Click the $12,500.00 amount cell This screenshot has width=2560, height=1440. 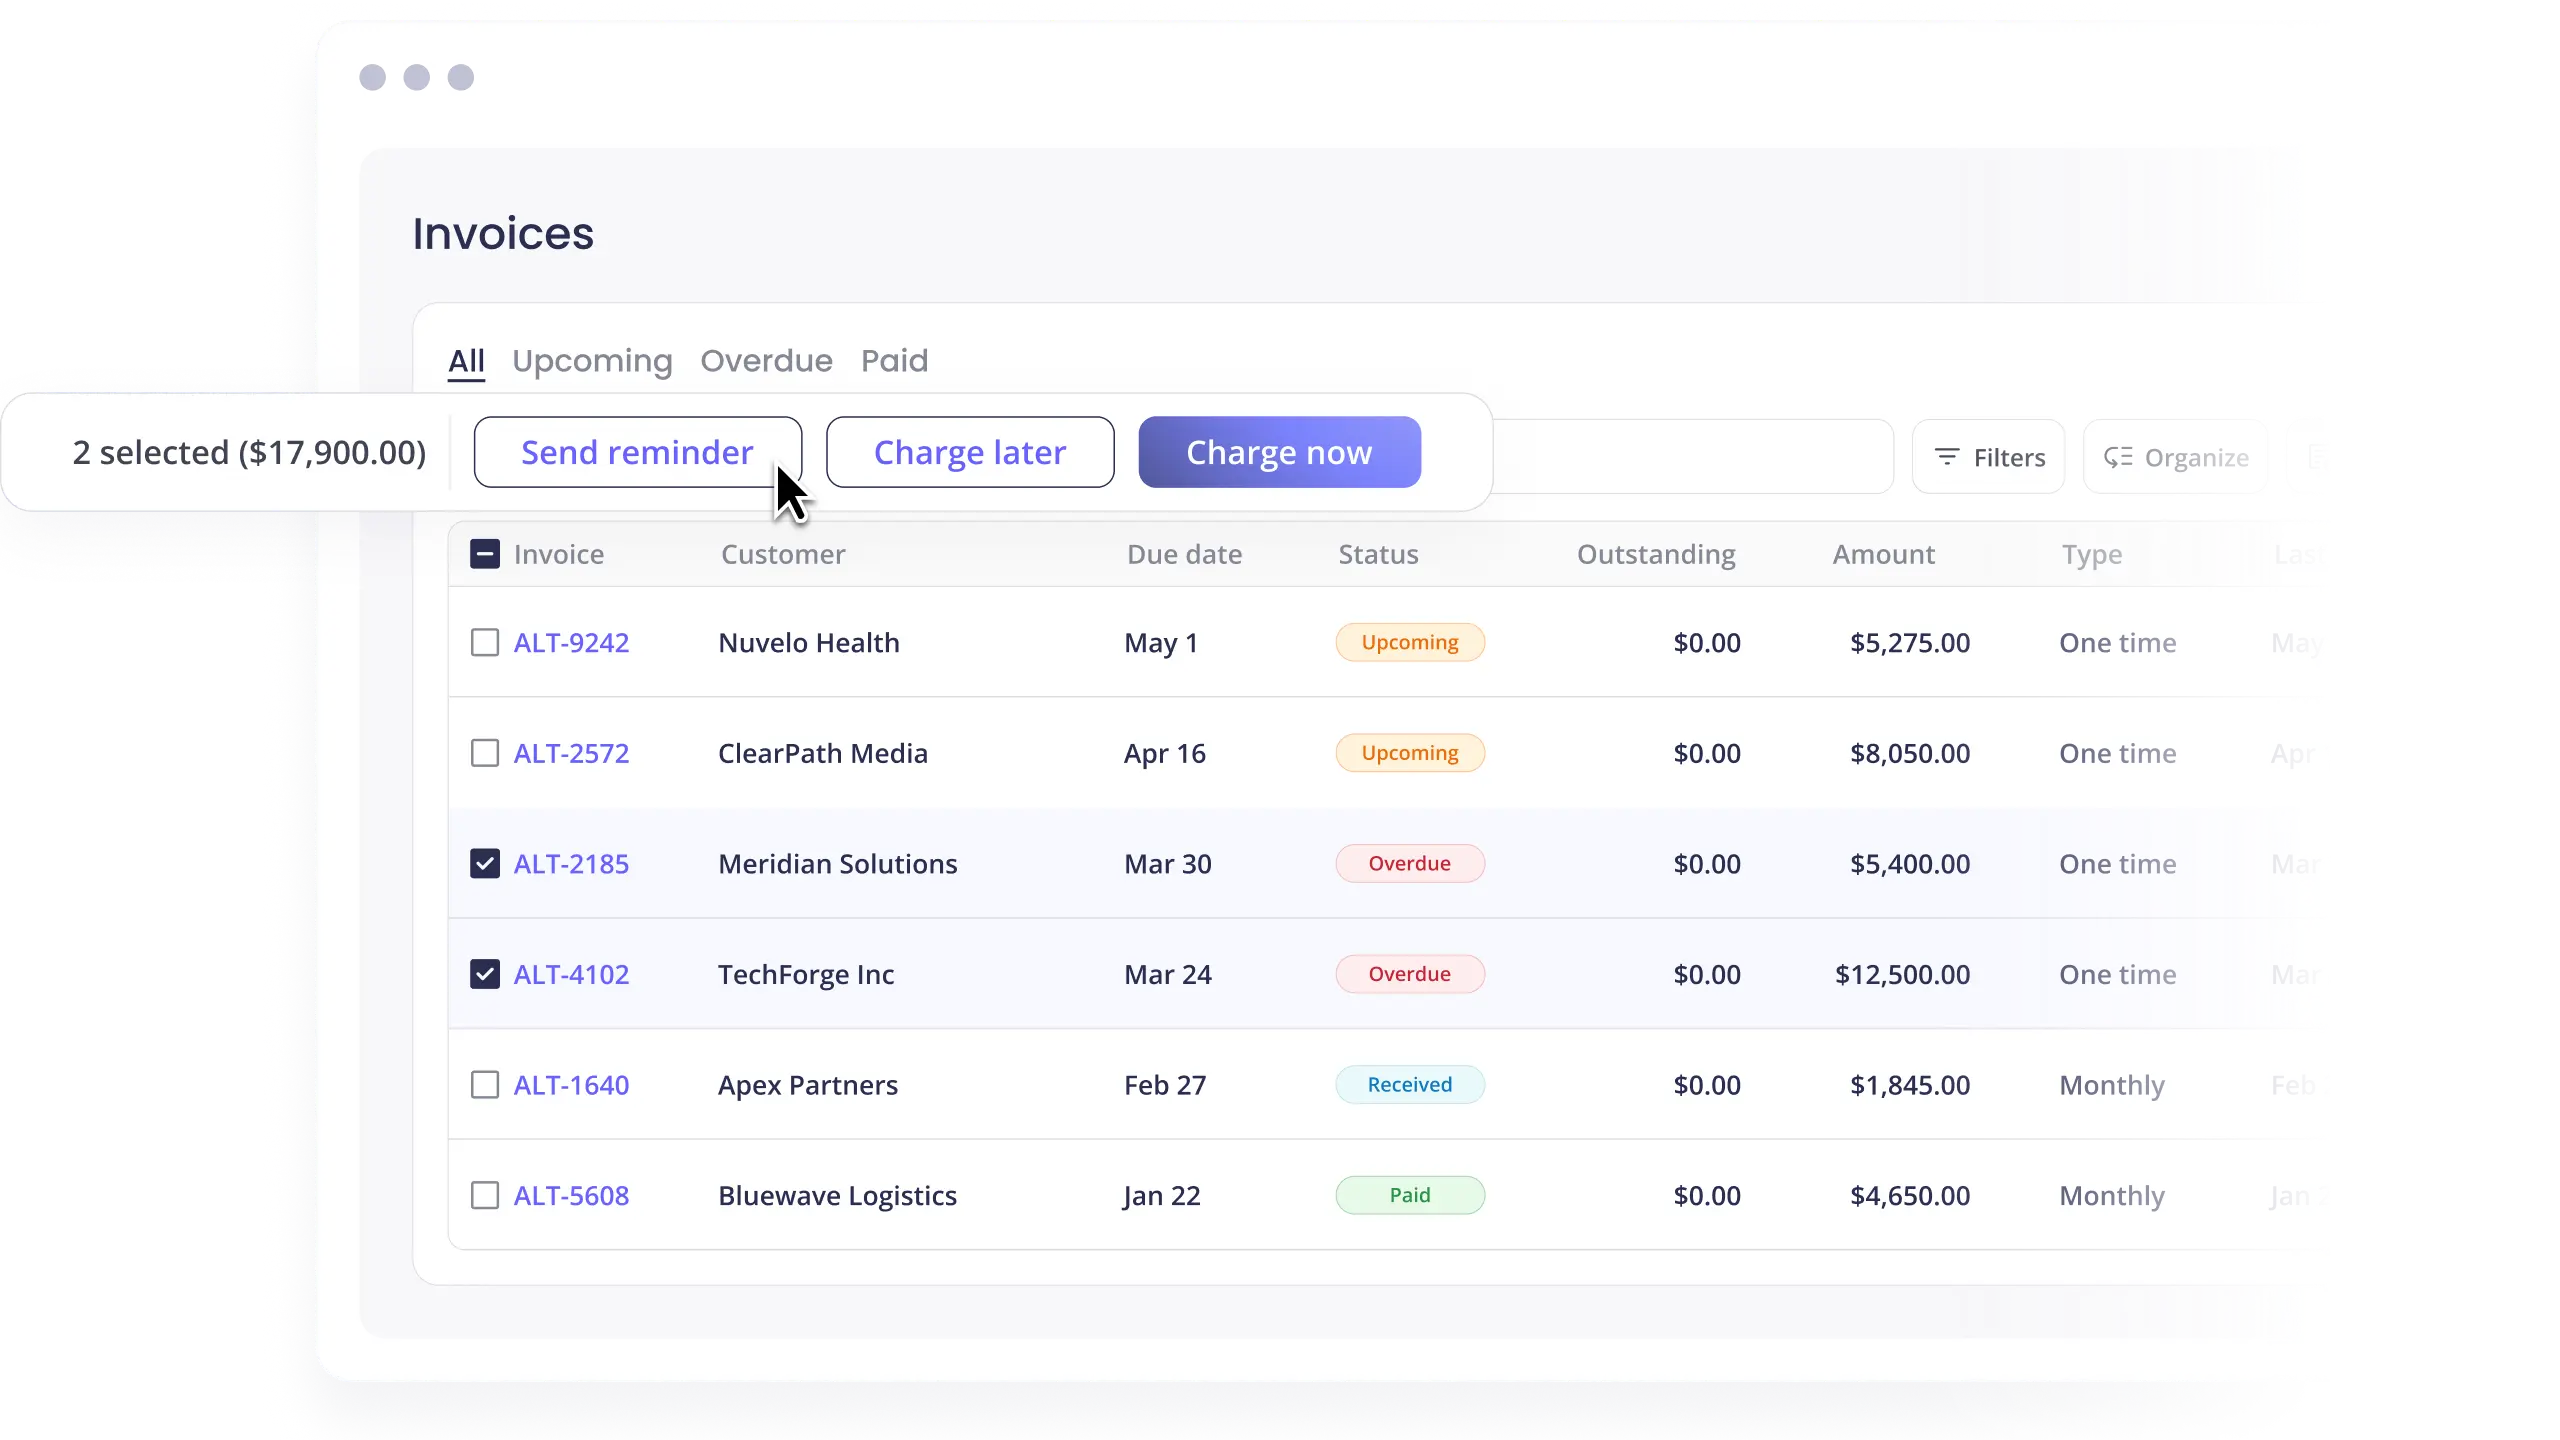[1902, 974]
